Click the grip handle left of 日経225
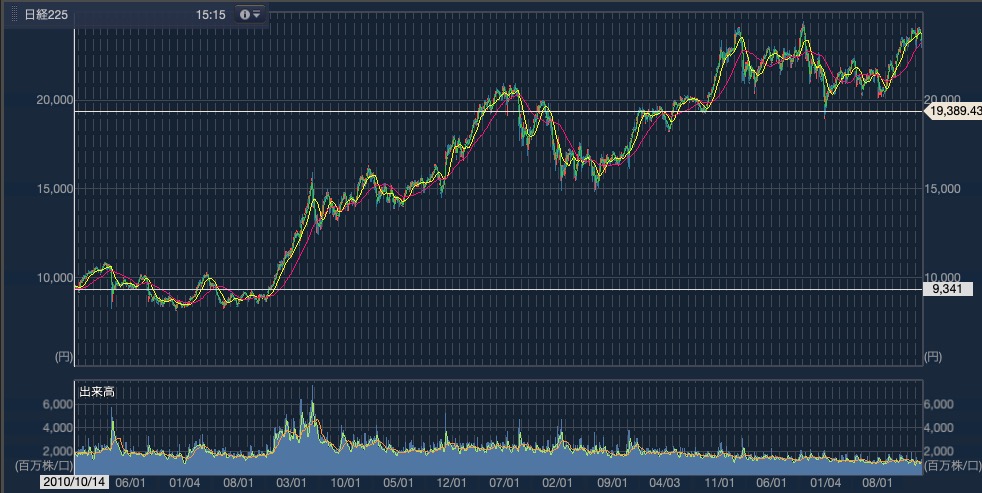Image resolution: width=982 pixels, height=493 pixels. coord(14,14)
